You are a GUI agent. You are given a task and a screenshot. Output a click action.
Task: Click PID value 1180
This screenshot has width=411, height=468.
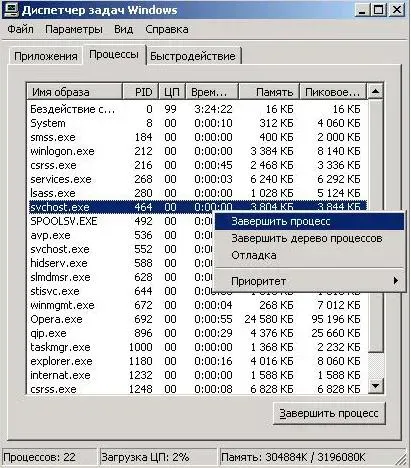(141, 361)
